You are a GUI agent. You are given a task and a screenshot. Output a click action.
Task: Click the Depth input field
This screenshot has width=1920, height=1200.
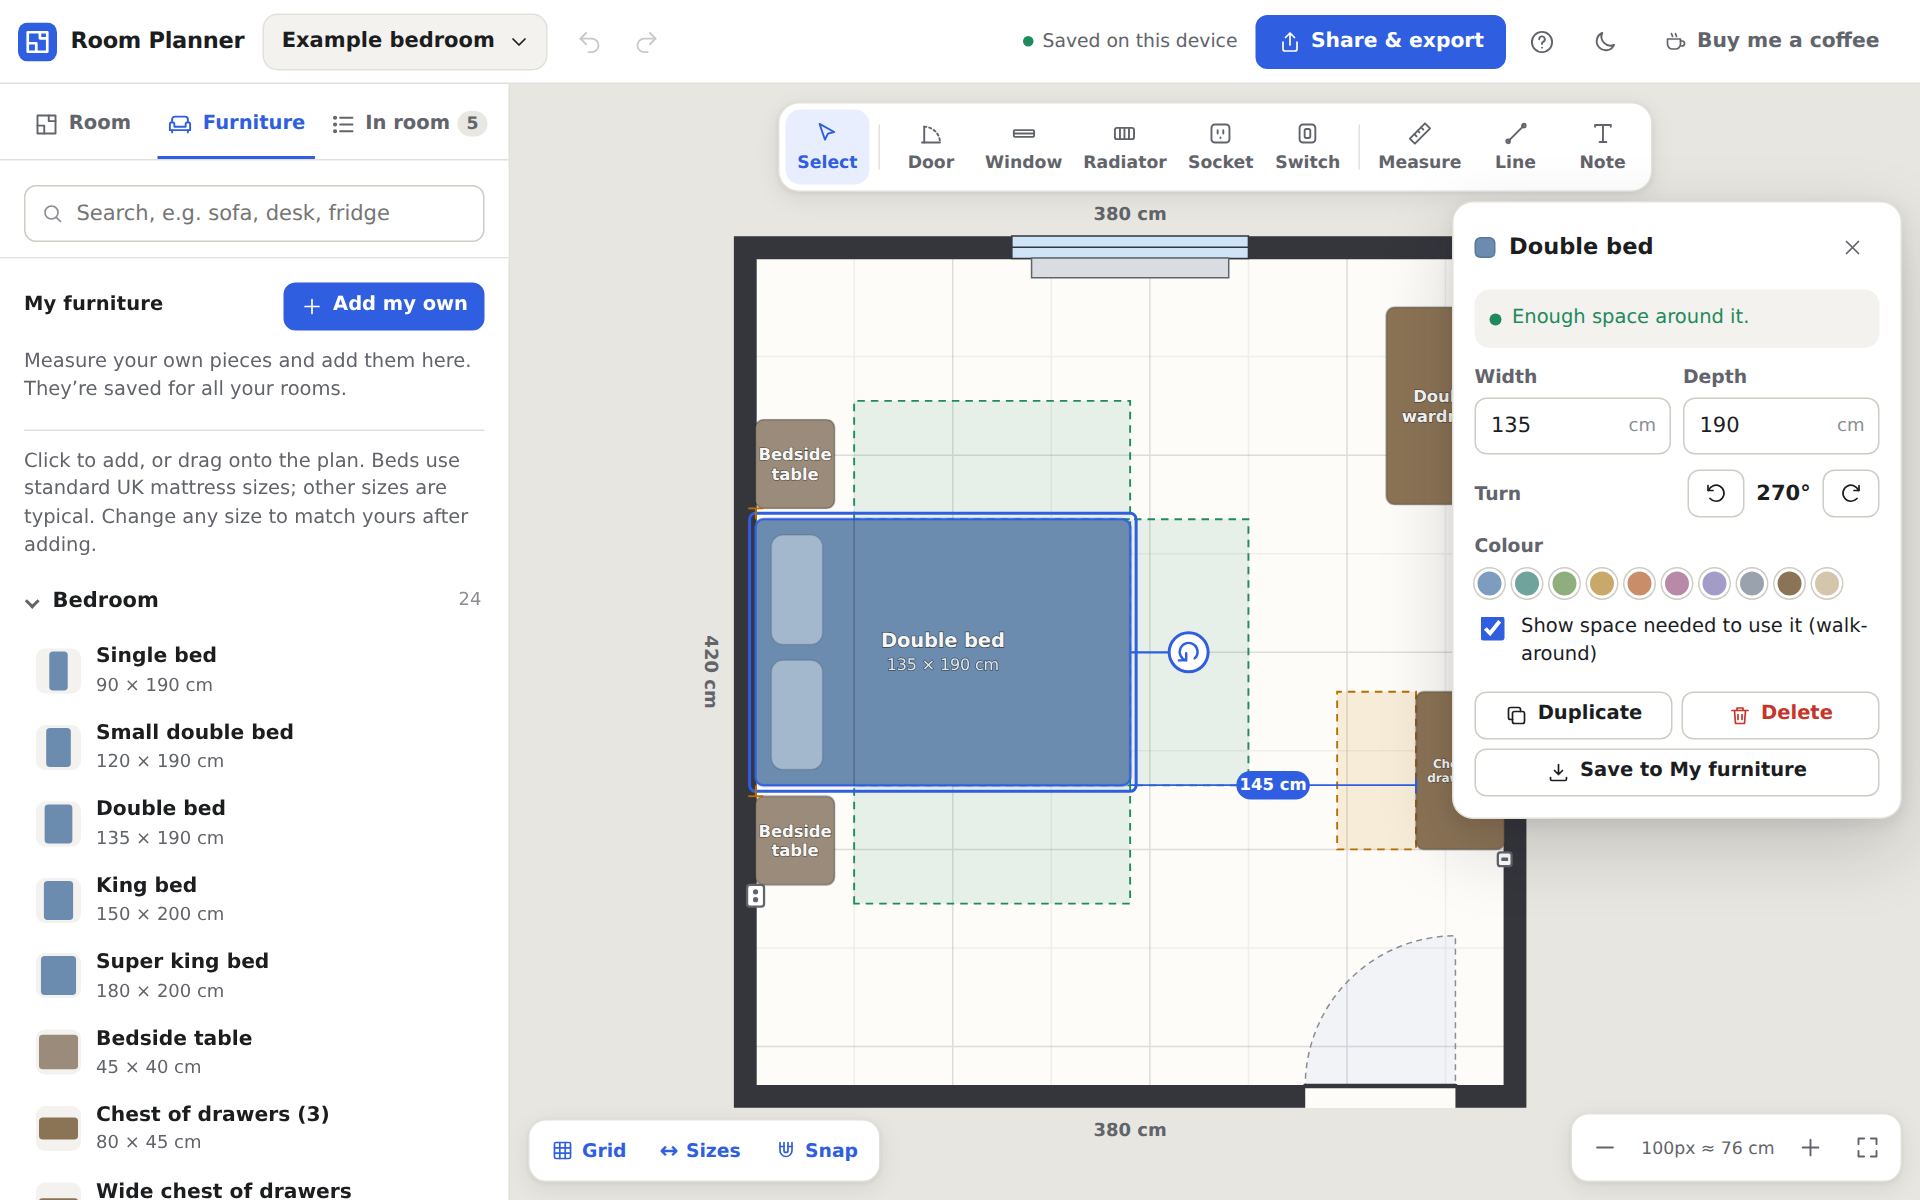pos(1780,426)
